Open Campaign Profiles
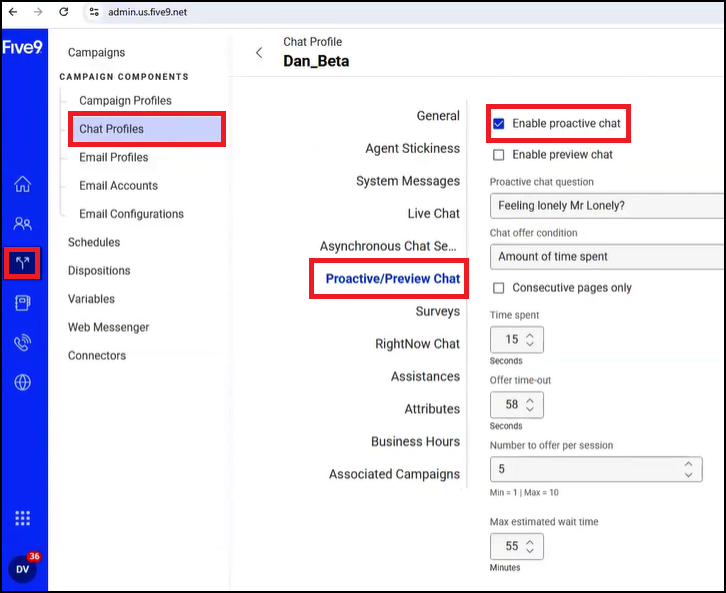 pos(125,100)
